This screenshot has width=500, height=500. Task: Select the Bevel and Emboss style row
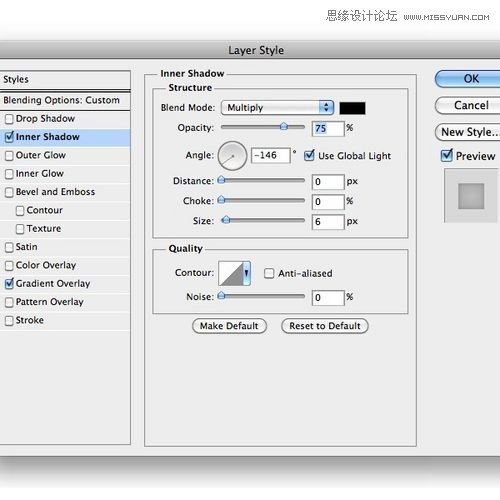[x=65, y=192]
